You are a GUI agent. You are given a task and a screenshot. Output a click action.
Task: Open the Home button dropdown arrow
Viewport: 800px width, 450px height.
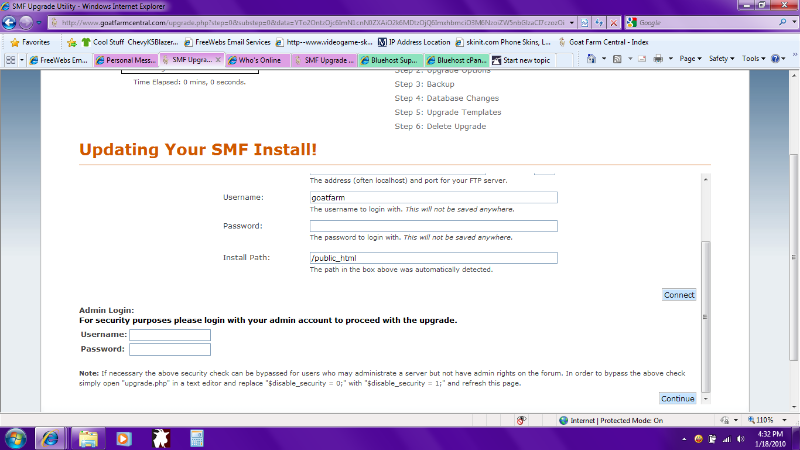click(604, 59)
